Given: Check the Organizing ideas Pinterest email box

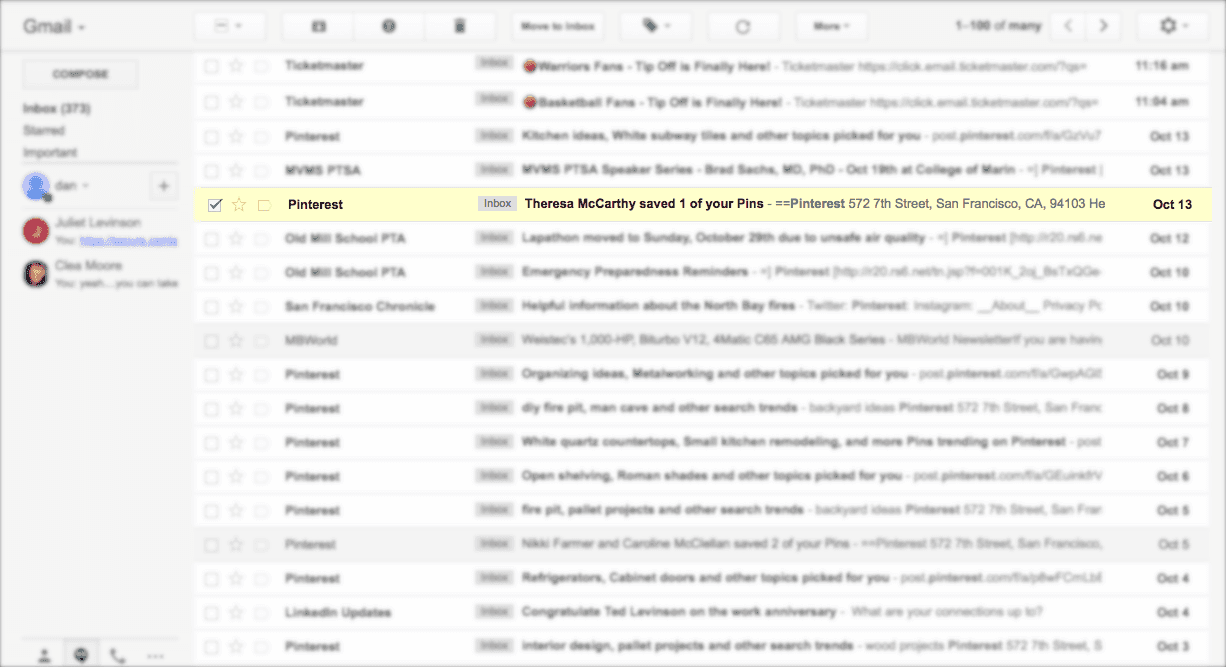Looking at the screenshot, I should point(211,375).
